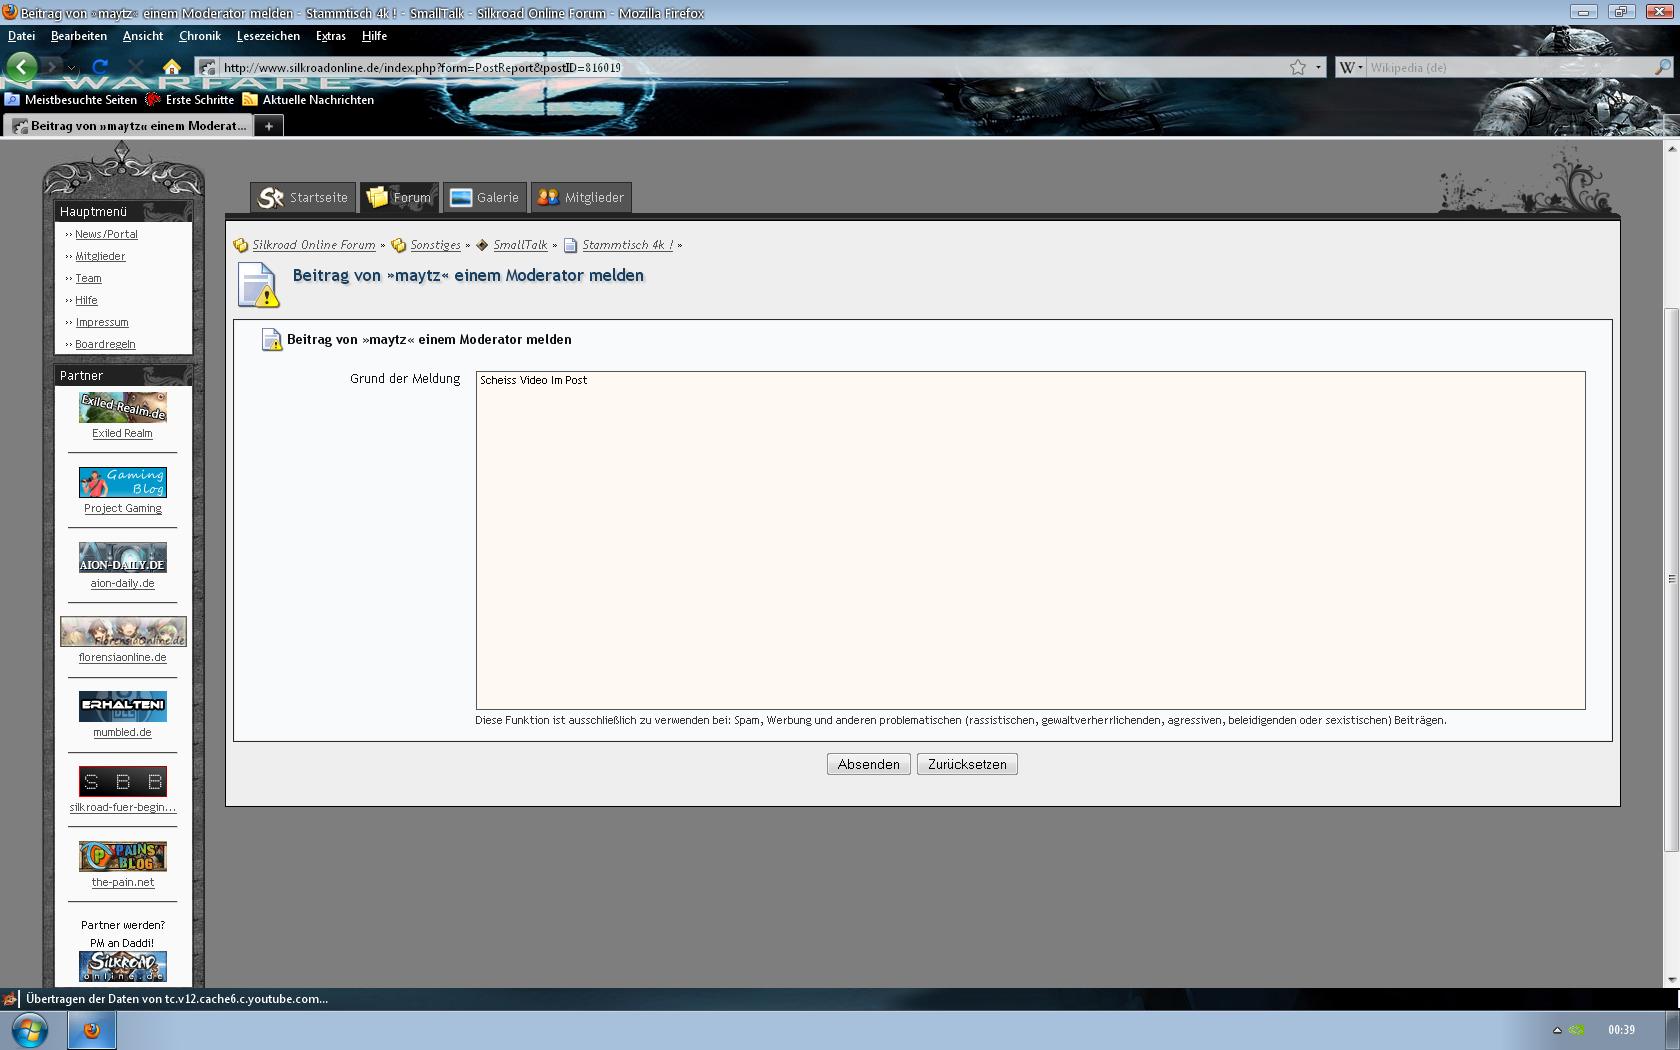1680x1050 pixels.
Task: Open the Wikipedia search engine dropdown
Action: click(1351, 68)
